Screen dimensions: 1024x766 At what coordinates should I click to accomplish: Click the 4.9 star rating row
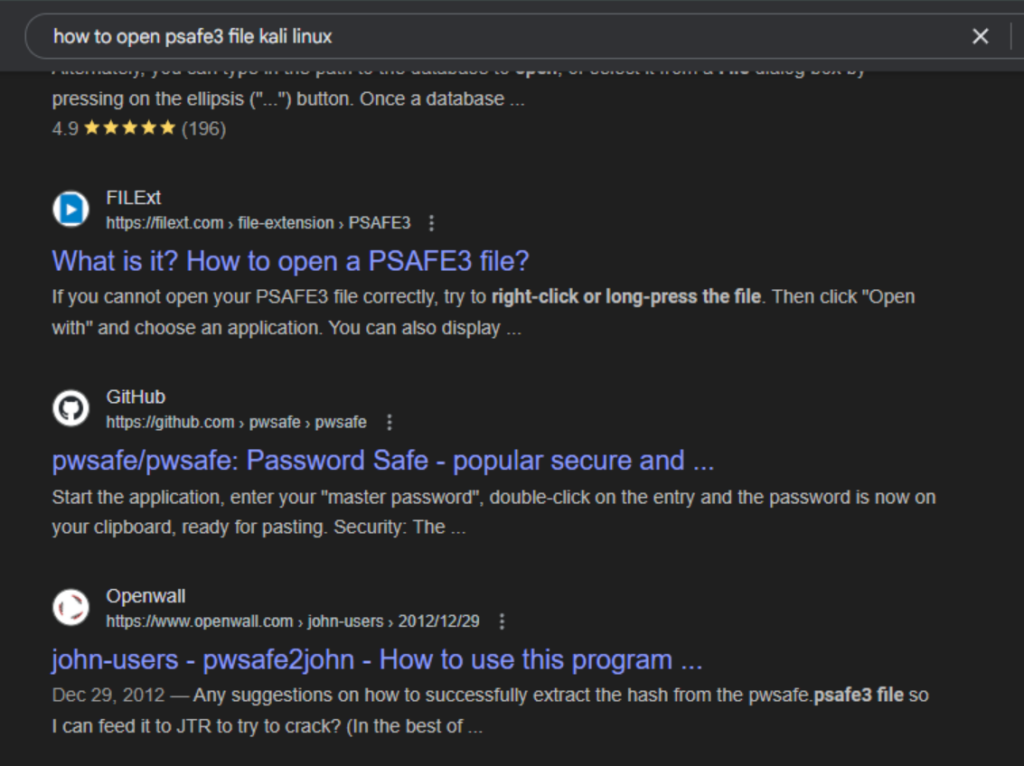138,128
